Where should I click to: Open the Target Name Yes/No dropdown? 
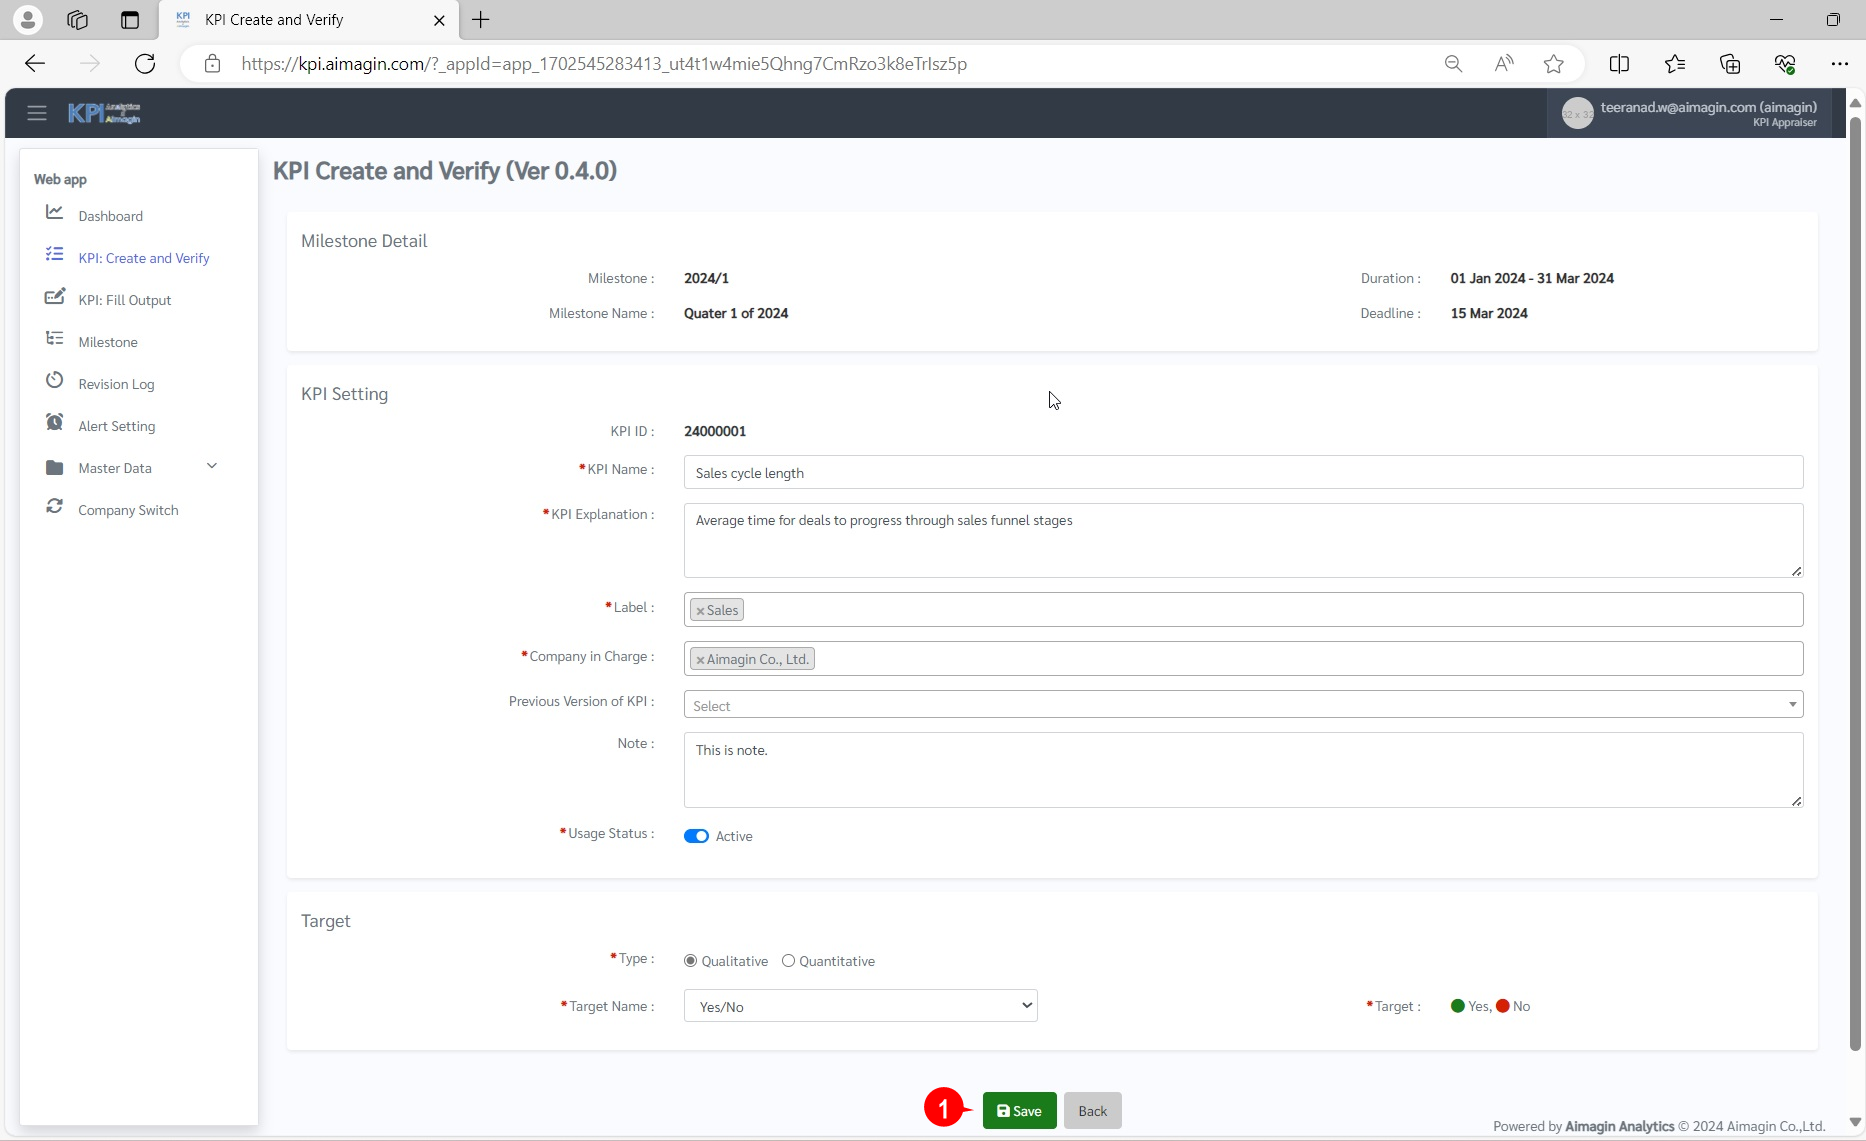pyautogui.click(x=860, y=1006)
